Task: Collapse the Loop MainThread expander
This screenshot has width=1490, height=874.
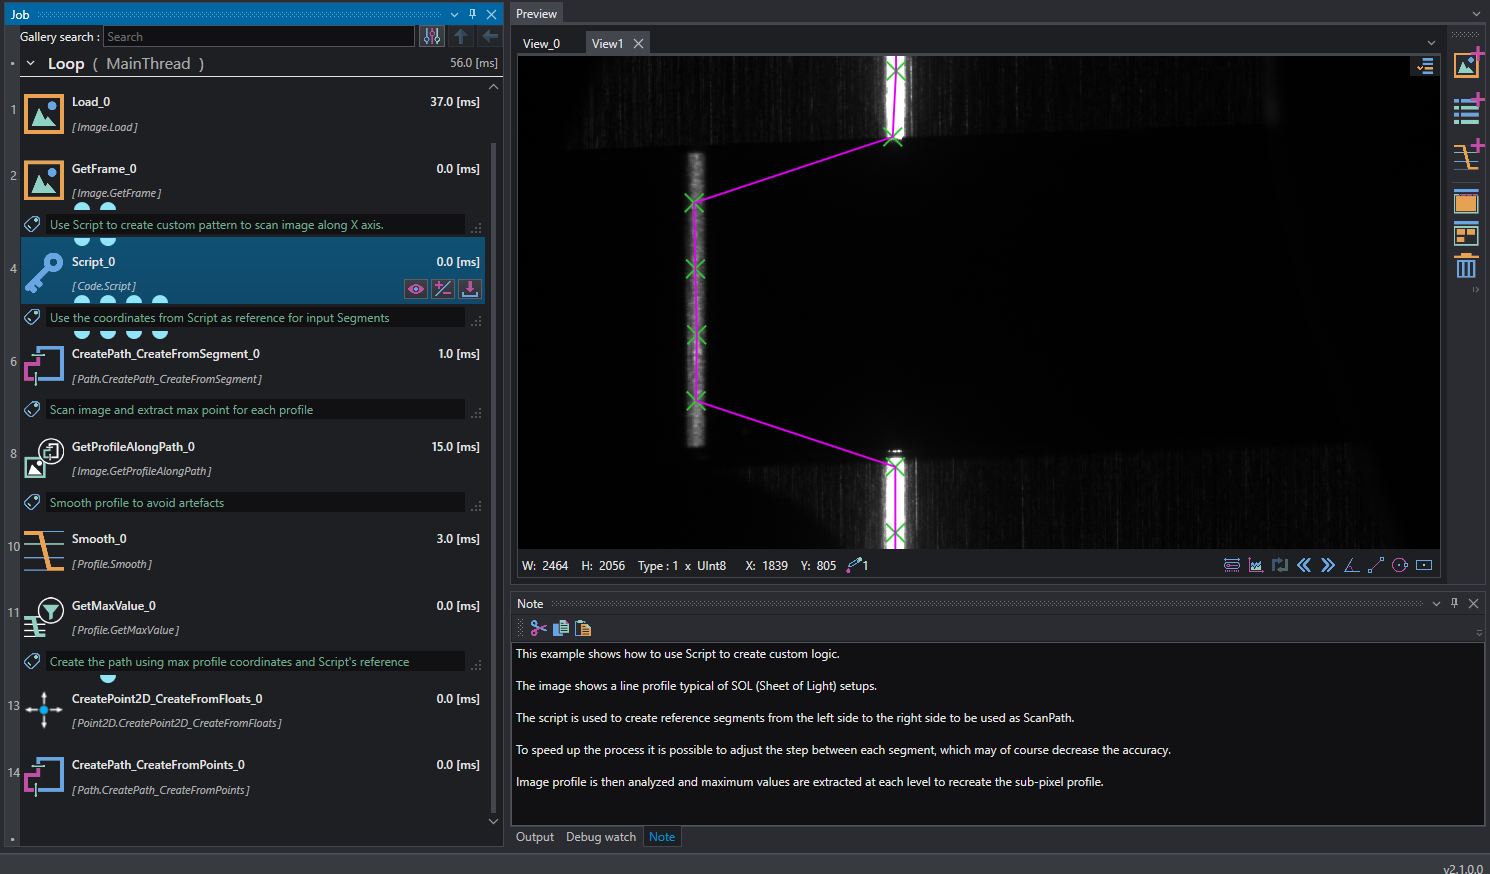Action: 31,63
